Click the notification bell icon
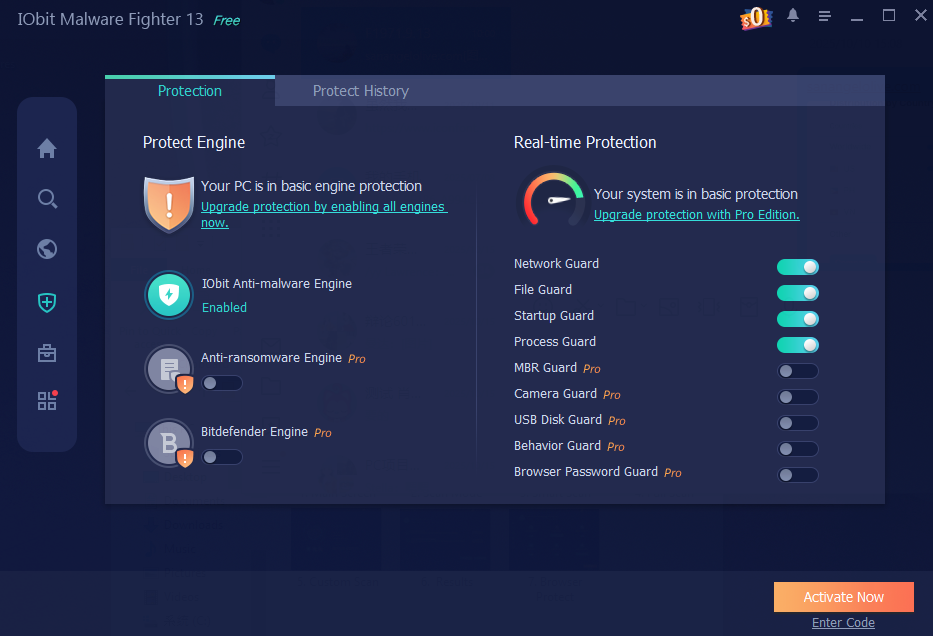 793,16
